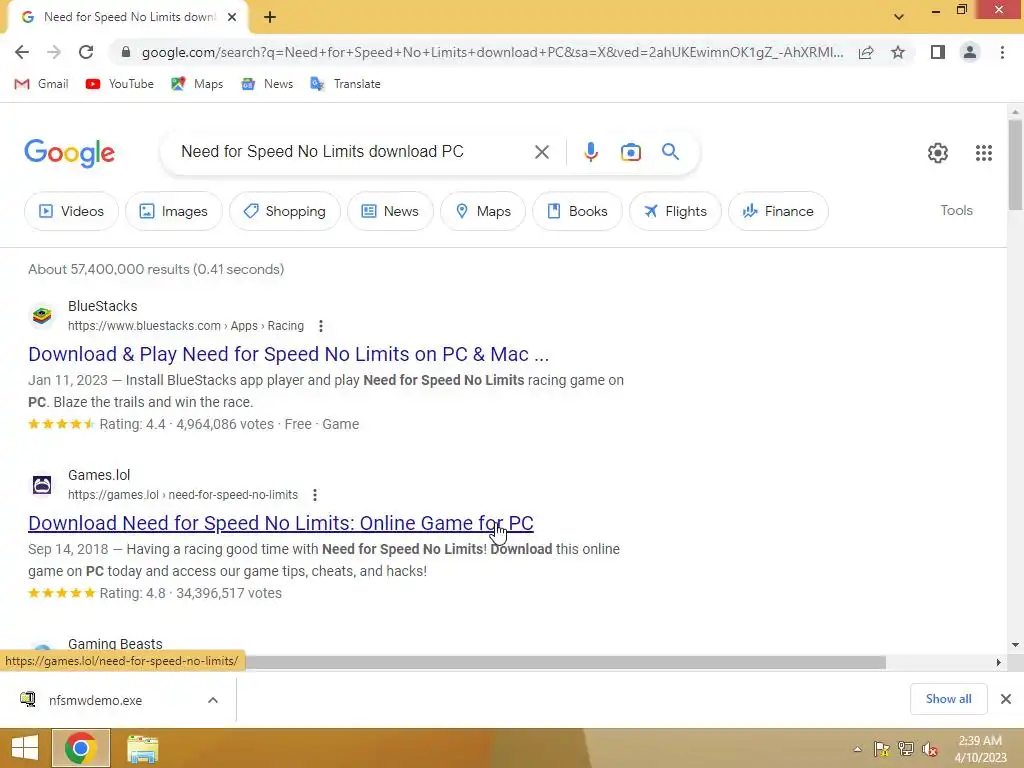Switch to the Maps results filter chip
The height and width of the screenshot is (768, 1024).
483,211
